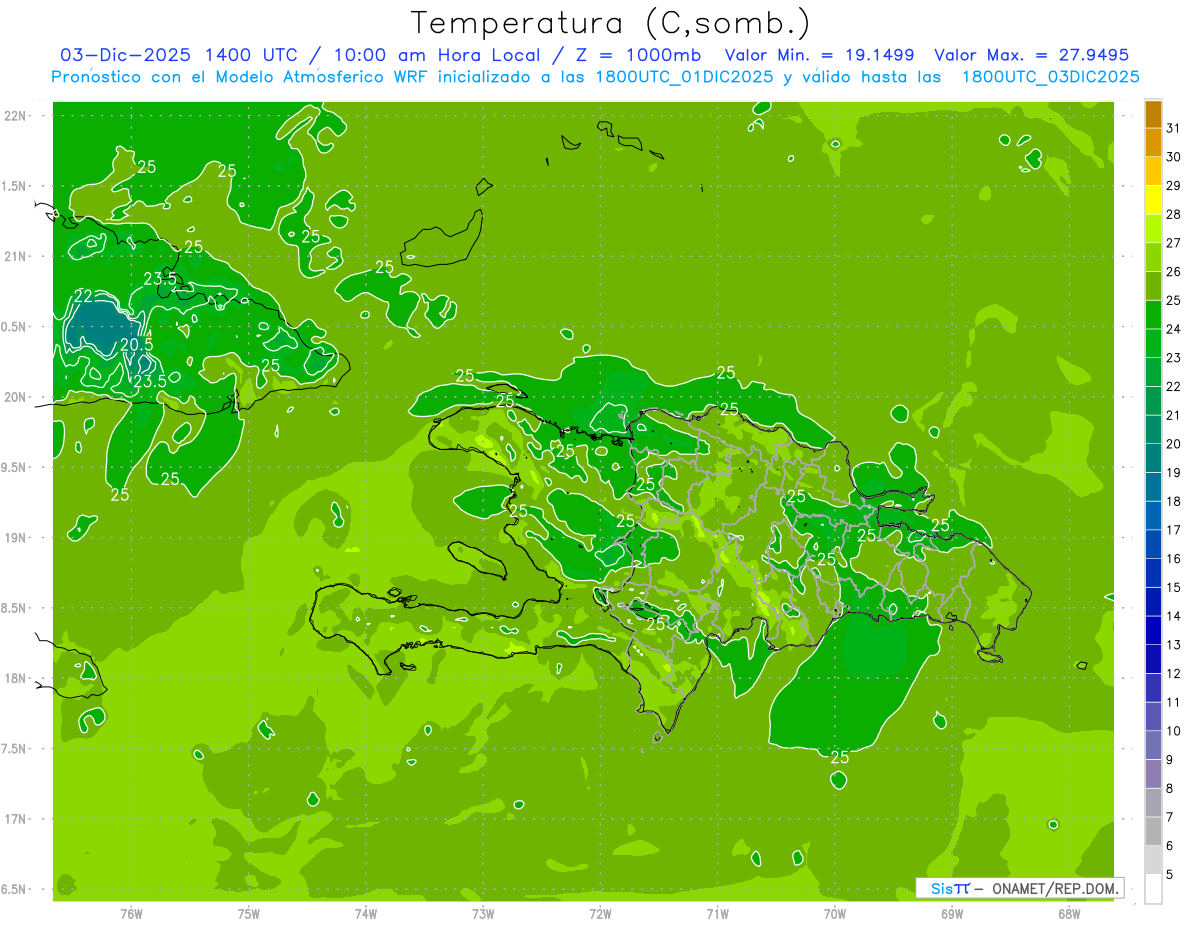Click the white color bar segment below 5
This screenshot has width=1200, height=927.
1153,889
